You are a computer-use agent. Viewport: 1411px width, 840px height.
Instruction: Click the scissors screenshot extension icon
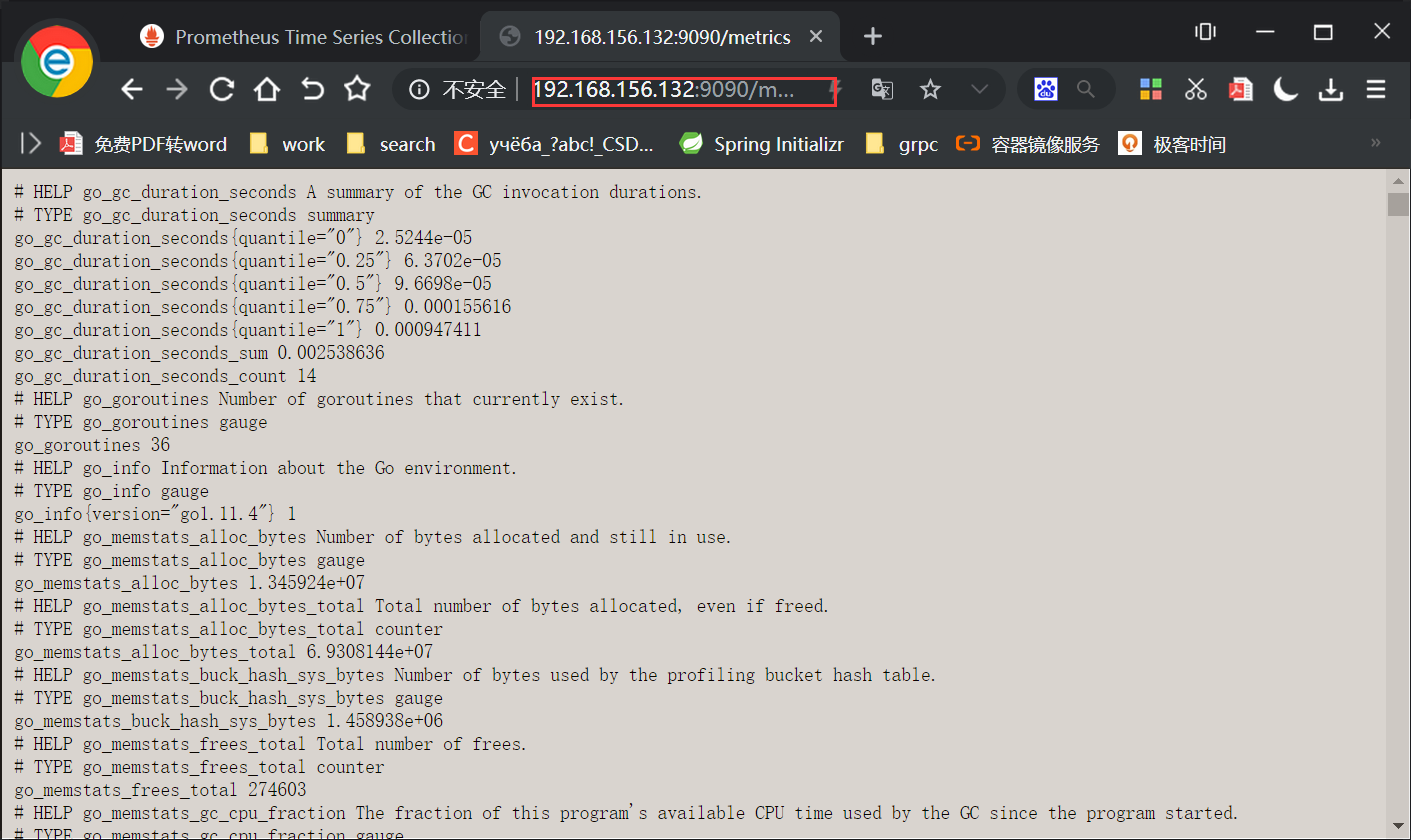[x=1196, y=90]
